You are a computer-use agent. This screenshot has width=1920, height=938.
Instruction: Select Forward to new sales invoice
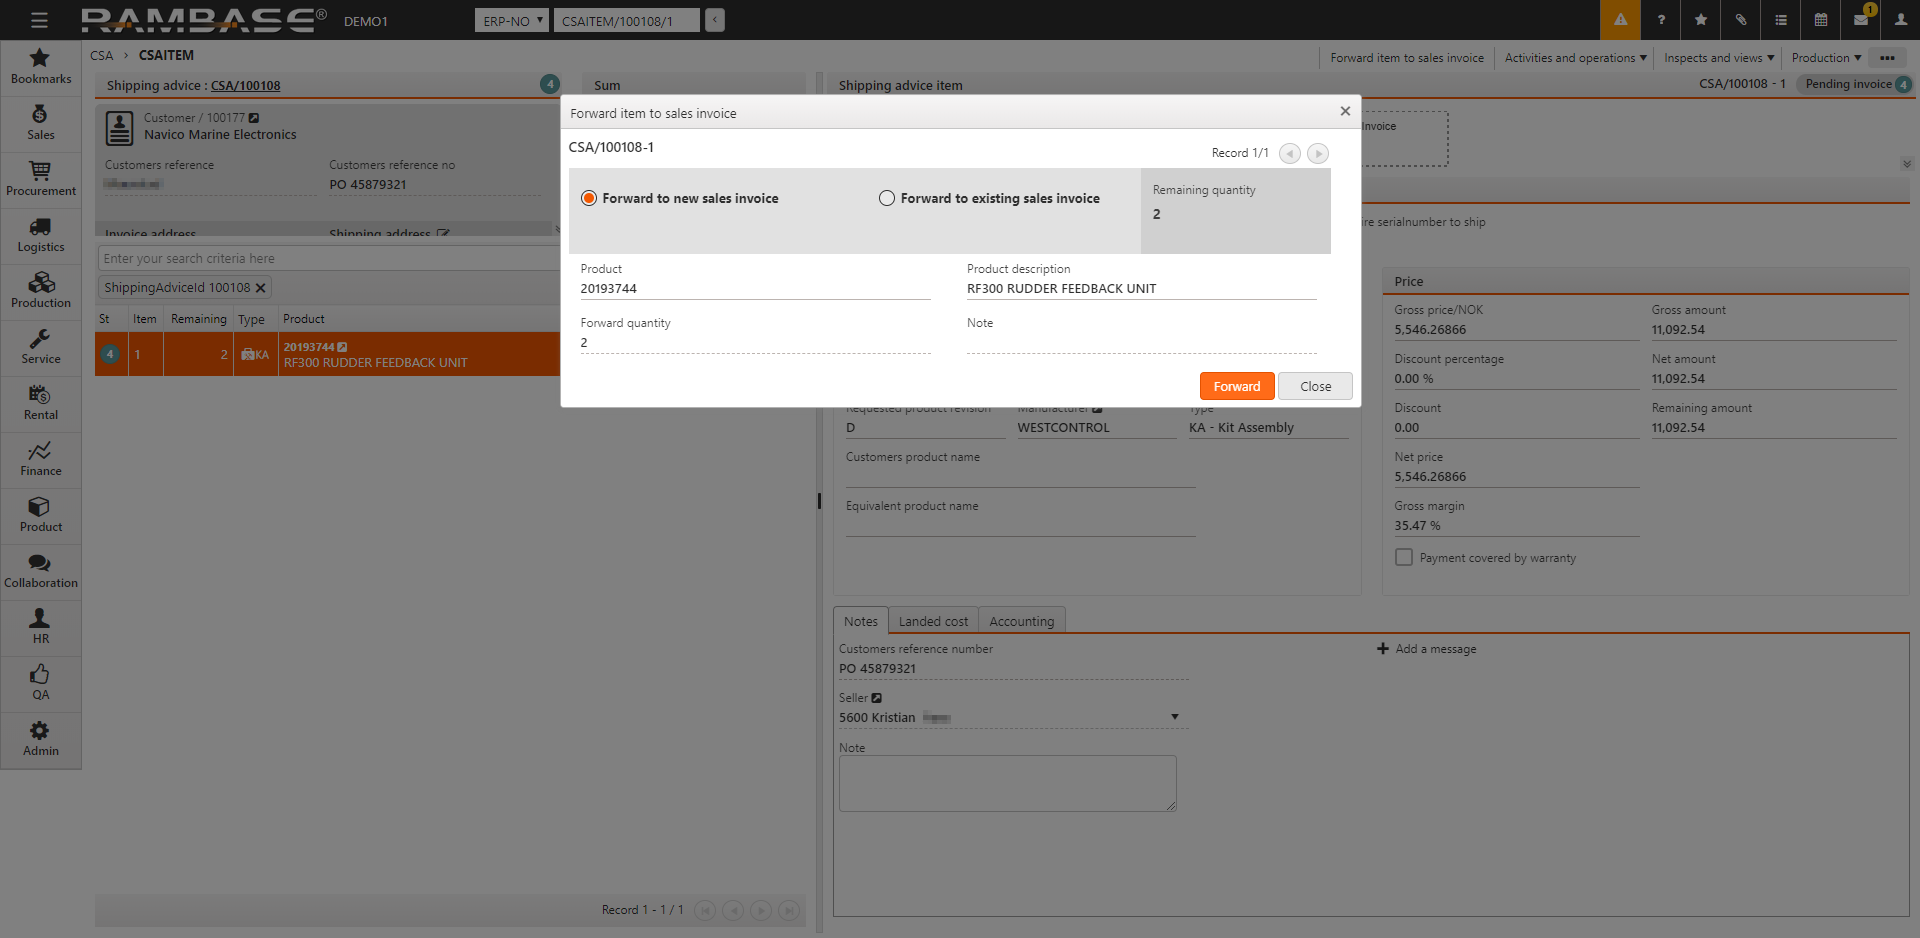click(589, 198)
